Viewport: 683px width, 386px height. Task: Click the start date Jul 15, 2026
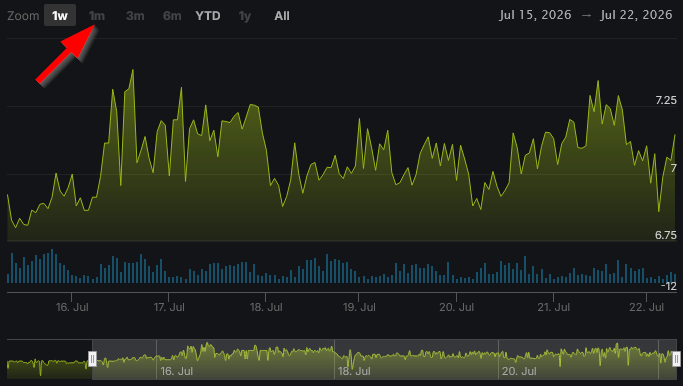(535, 15)
